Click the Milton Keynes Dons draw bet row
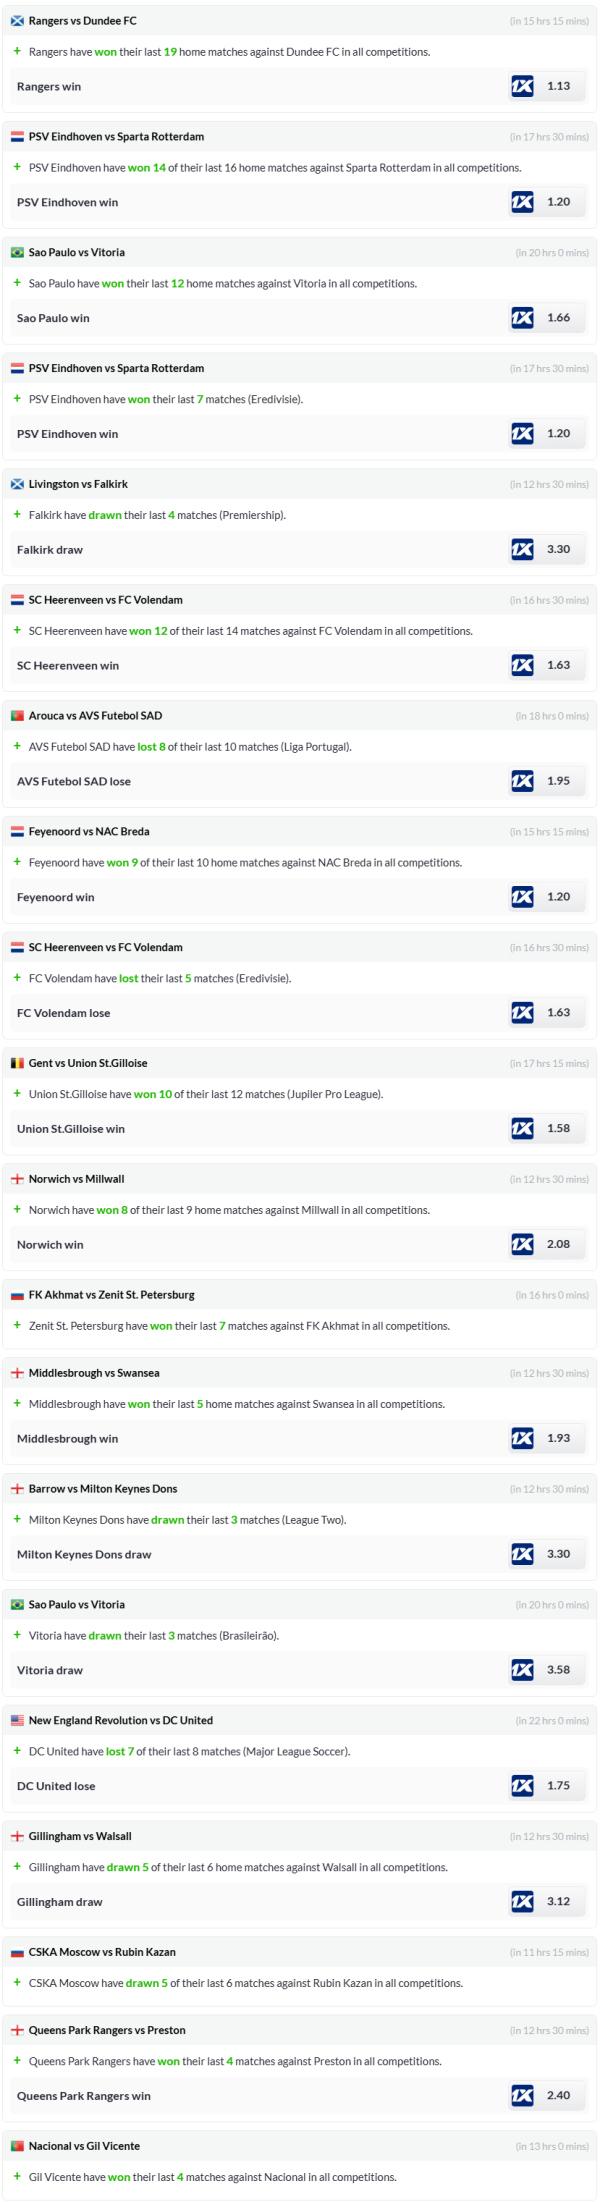Image resolution: width=600 pixels, height=2202 pixels. (x=84, y=1554)
